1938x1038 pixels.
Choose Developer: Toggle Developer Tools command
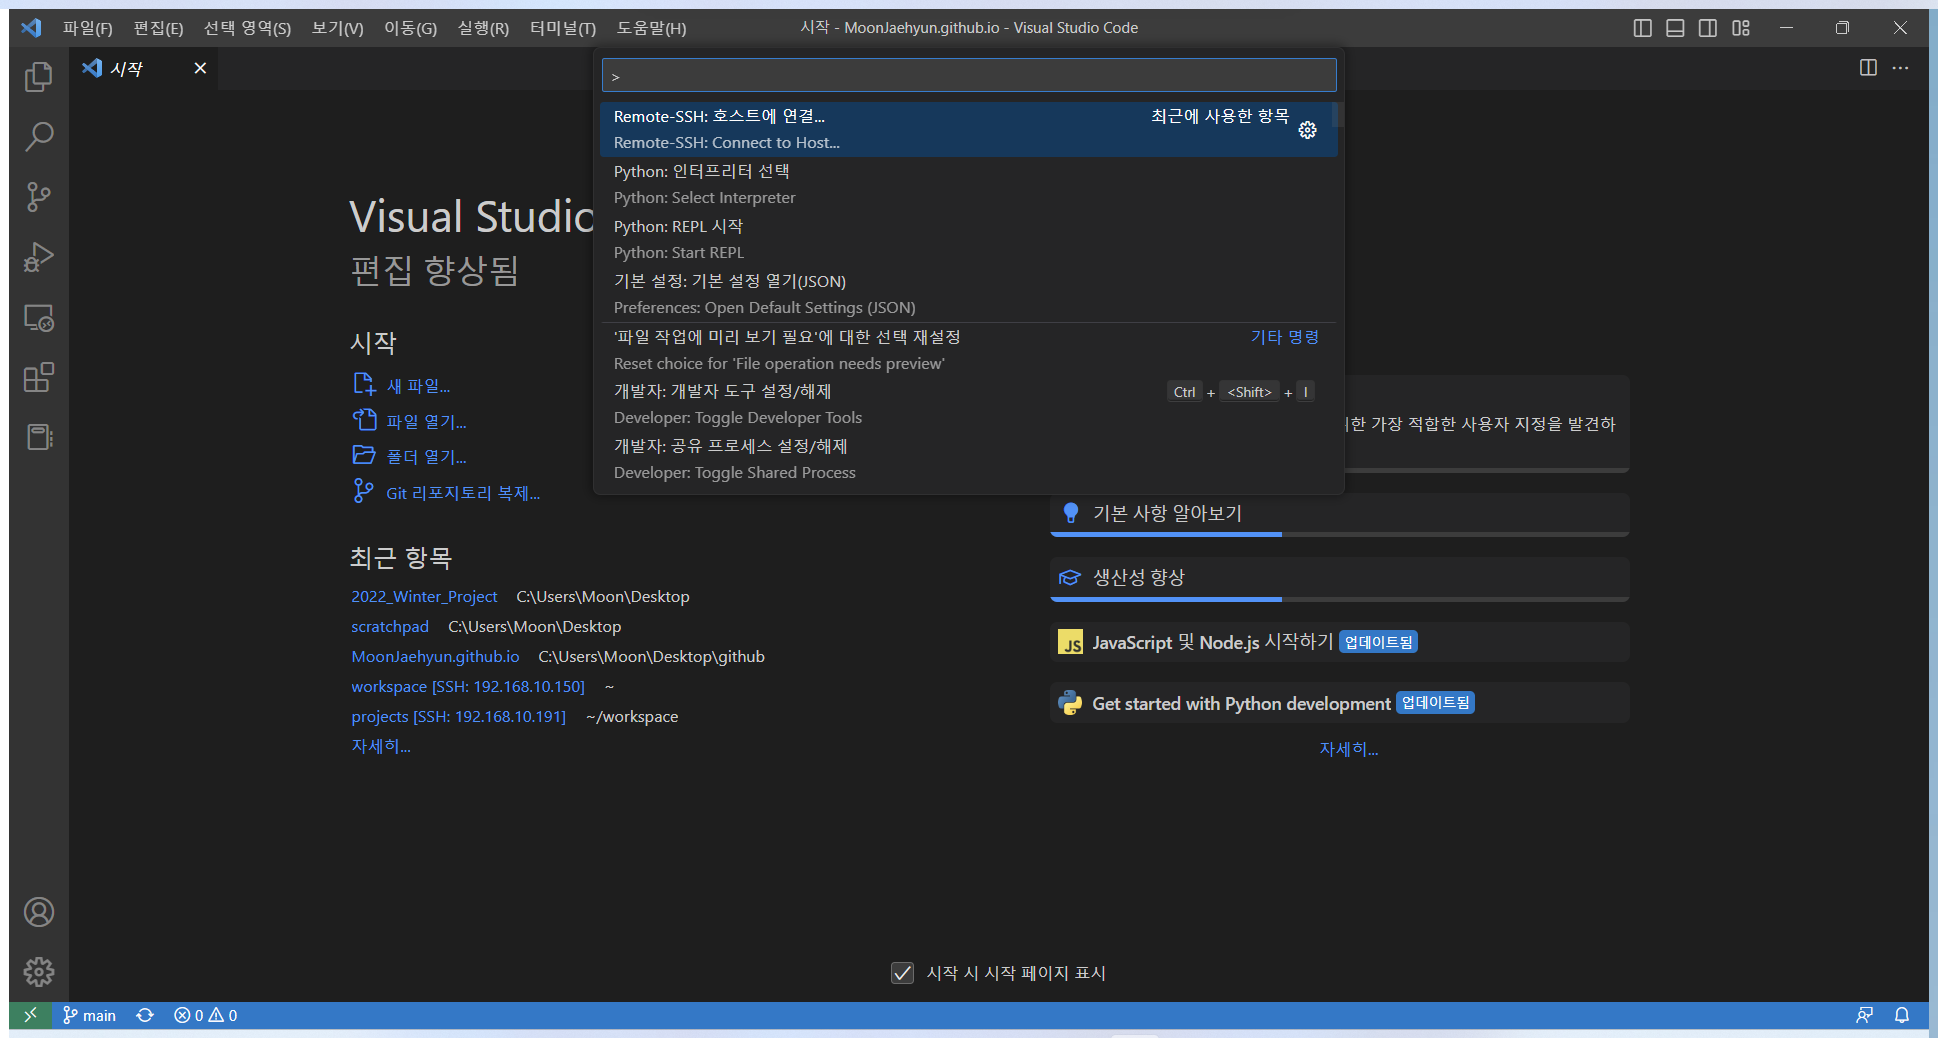(736, 404)
